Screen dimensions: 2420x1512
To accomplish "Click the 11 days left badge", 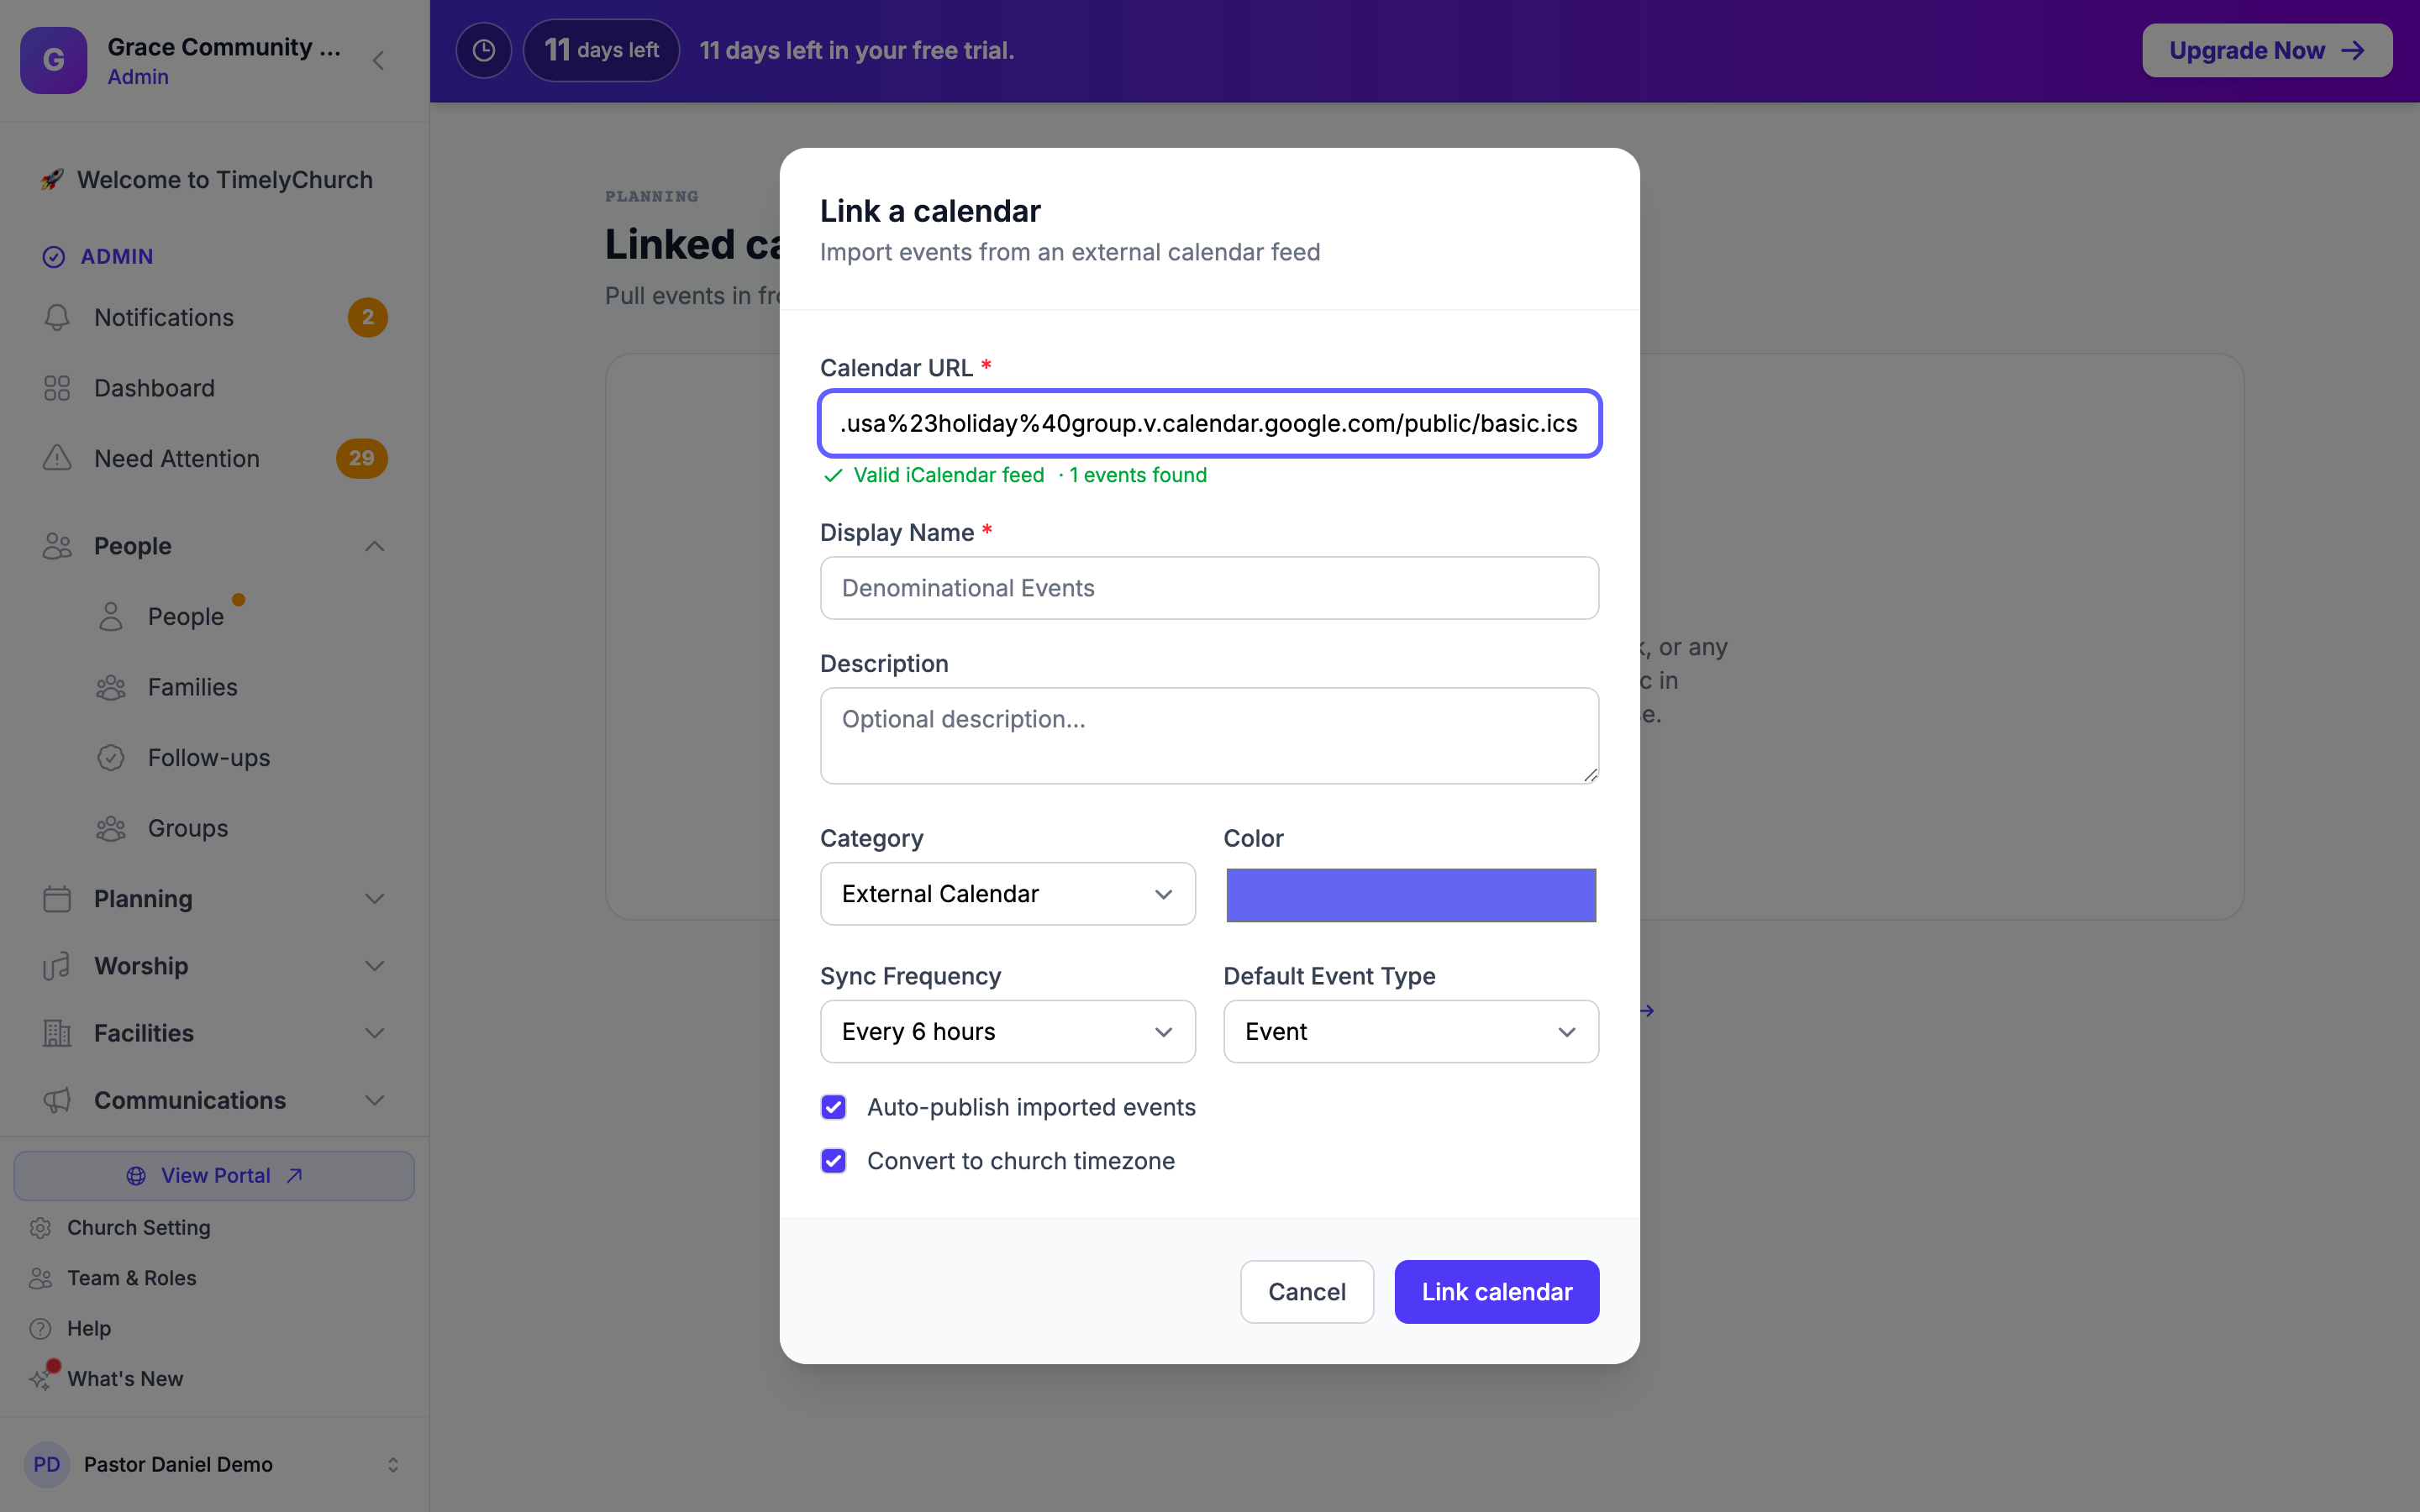I will click(x=601, y=50).
